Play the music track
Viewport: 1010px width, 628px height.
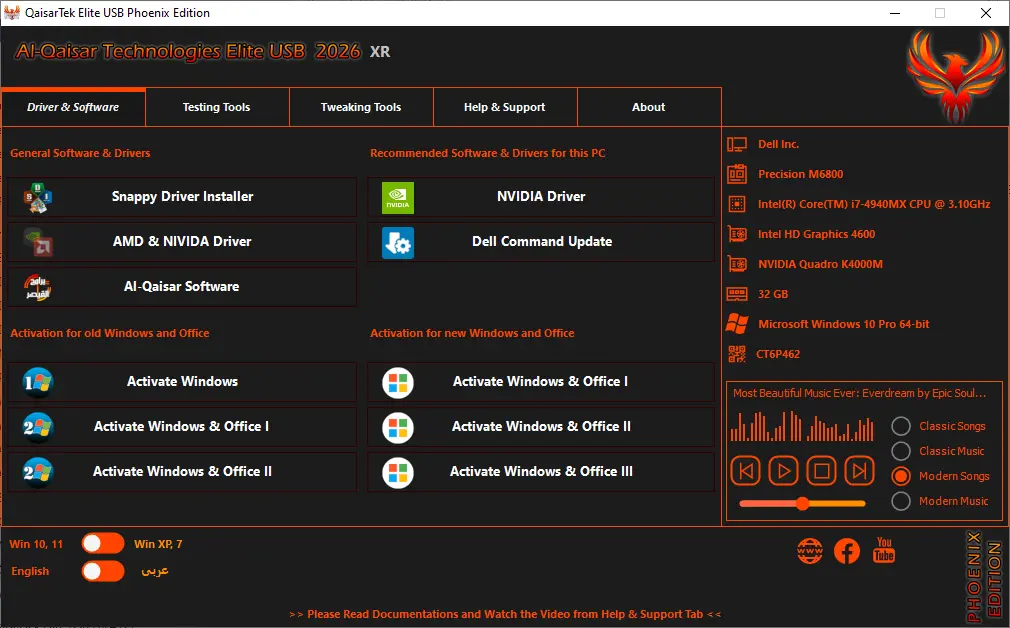783,471
